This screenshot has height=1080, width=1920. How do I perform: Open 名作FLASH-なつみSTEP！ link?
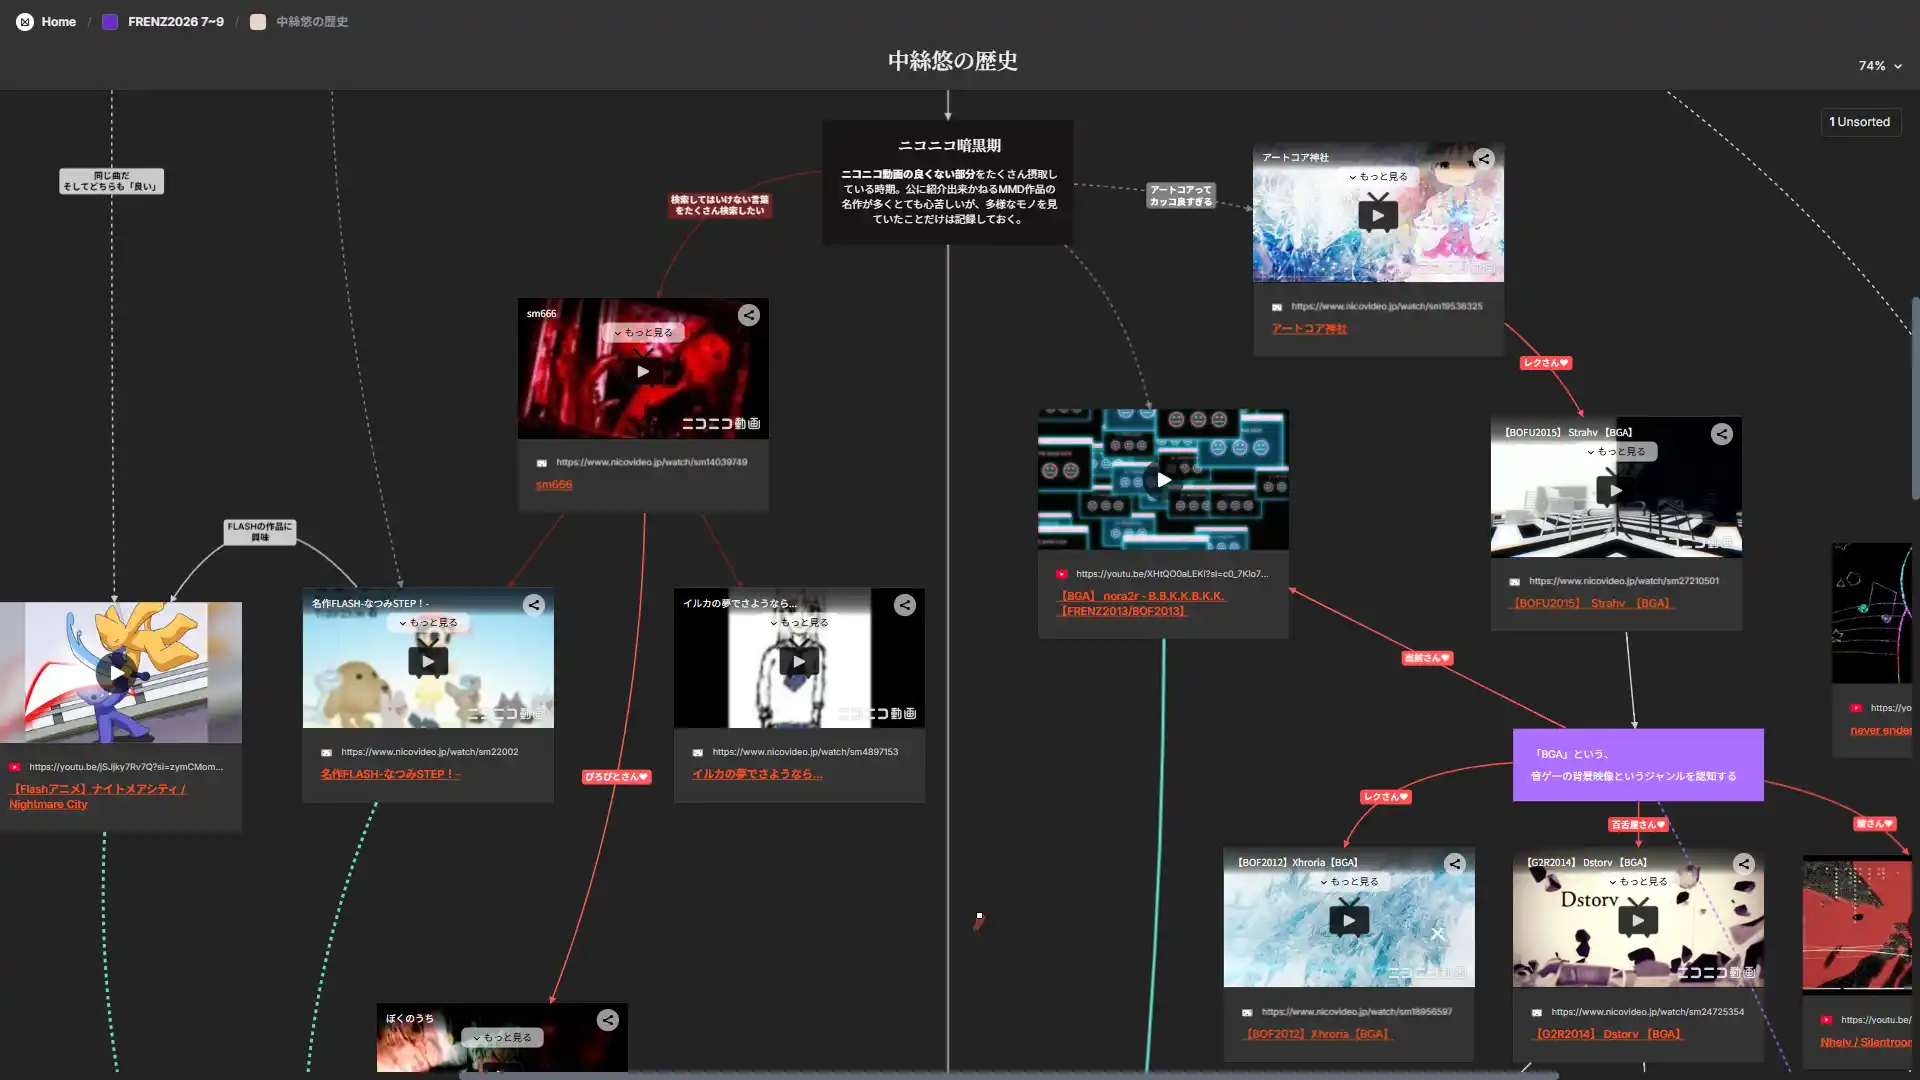(x=390, y=774)
